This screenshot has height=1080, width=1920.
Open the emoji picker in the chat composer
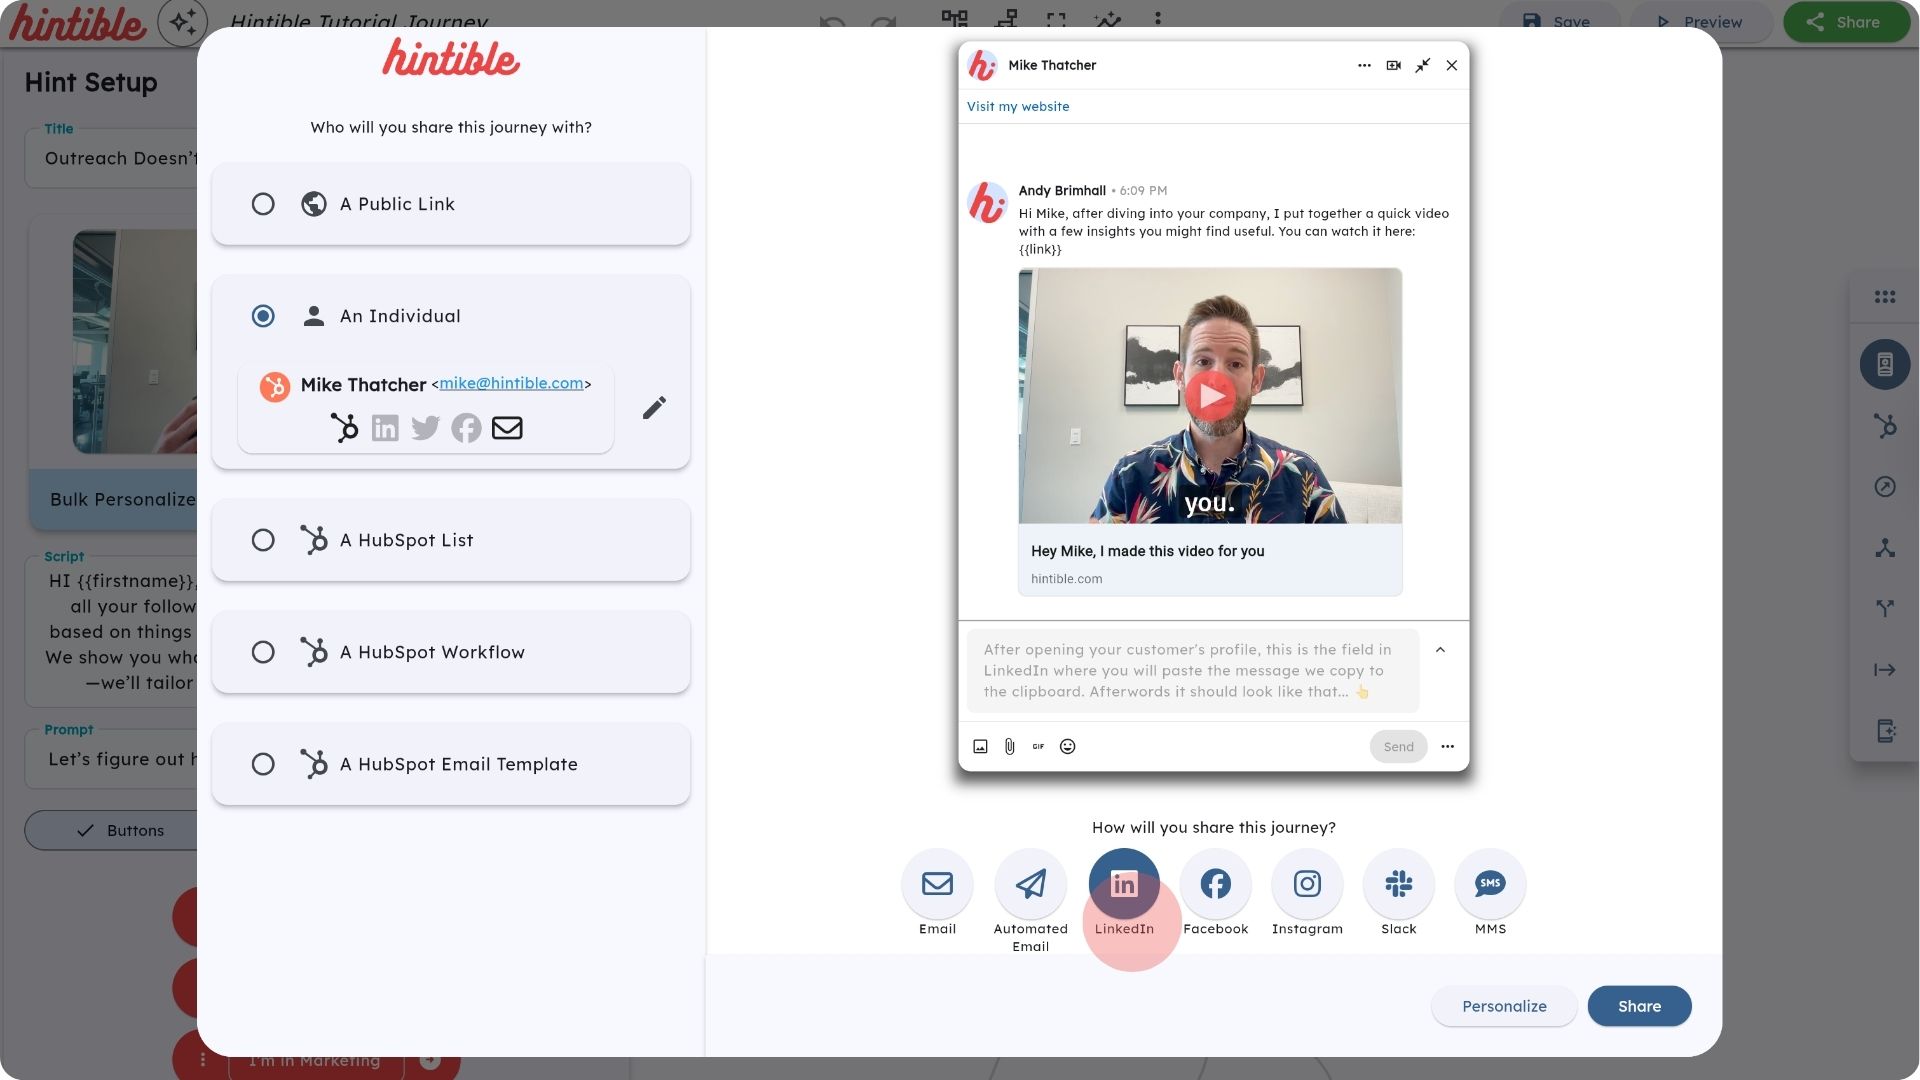[x=1067, y=747]
